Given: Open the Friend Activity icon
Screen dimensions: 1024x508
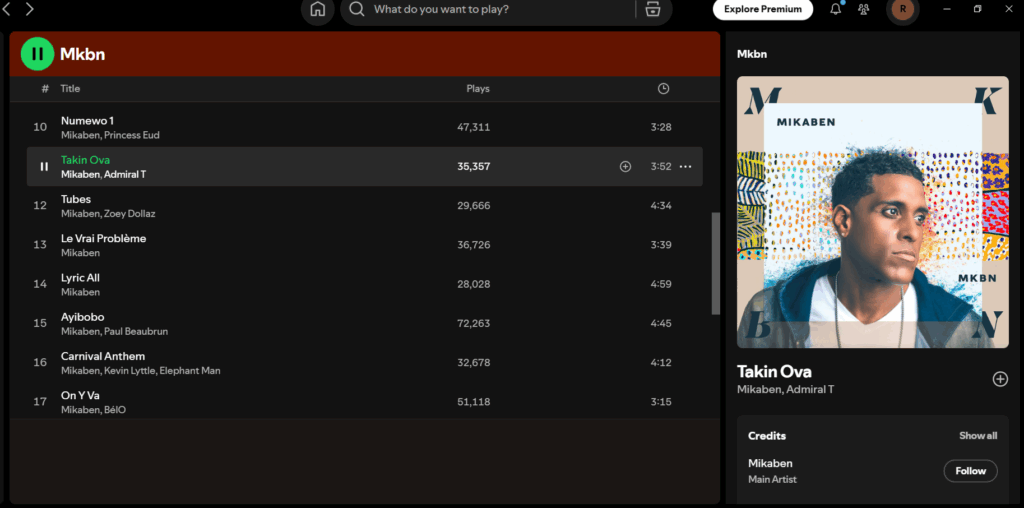Looking at the screenshot, I should click(864, 9).
